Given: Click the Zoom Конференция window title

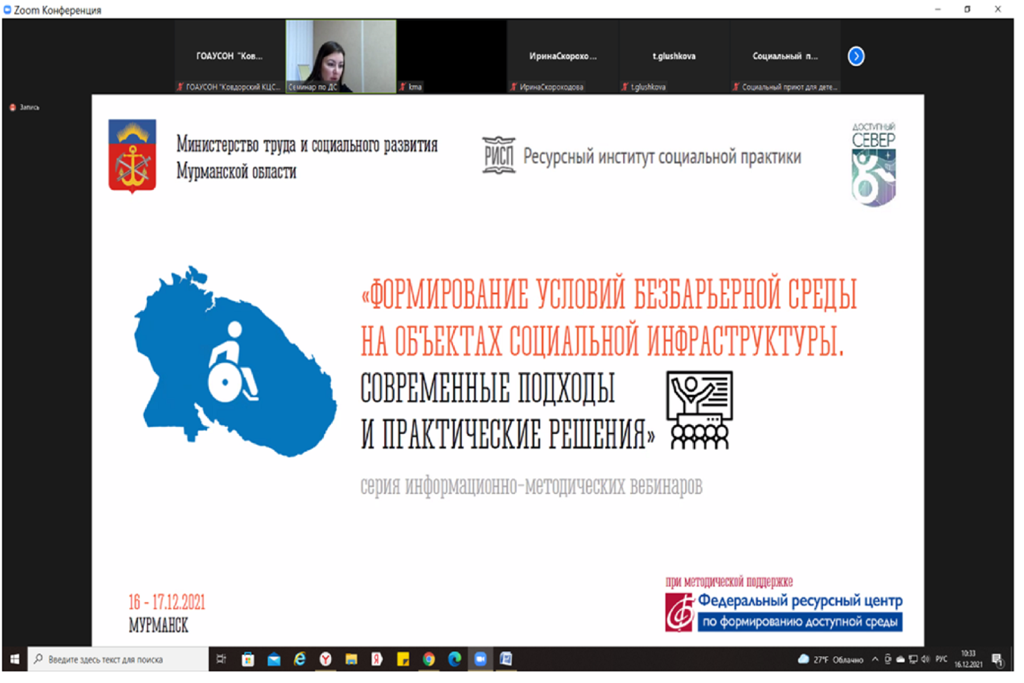Looking at the screenshot, I should click(57, 10).
